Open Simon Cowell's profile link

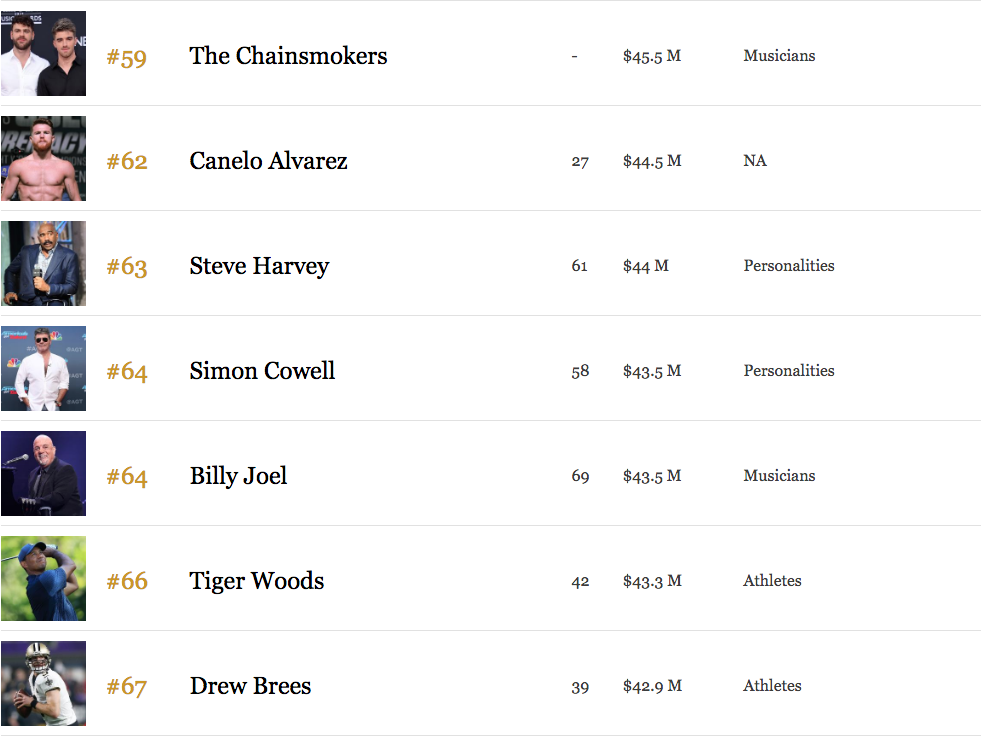(x=262, y=371)
